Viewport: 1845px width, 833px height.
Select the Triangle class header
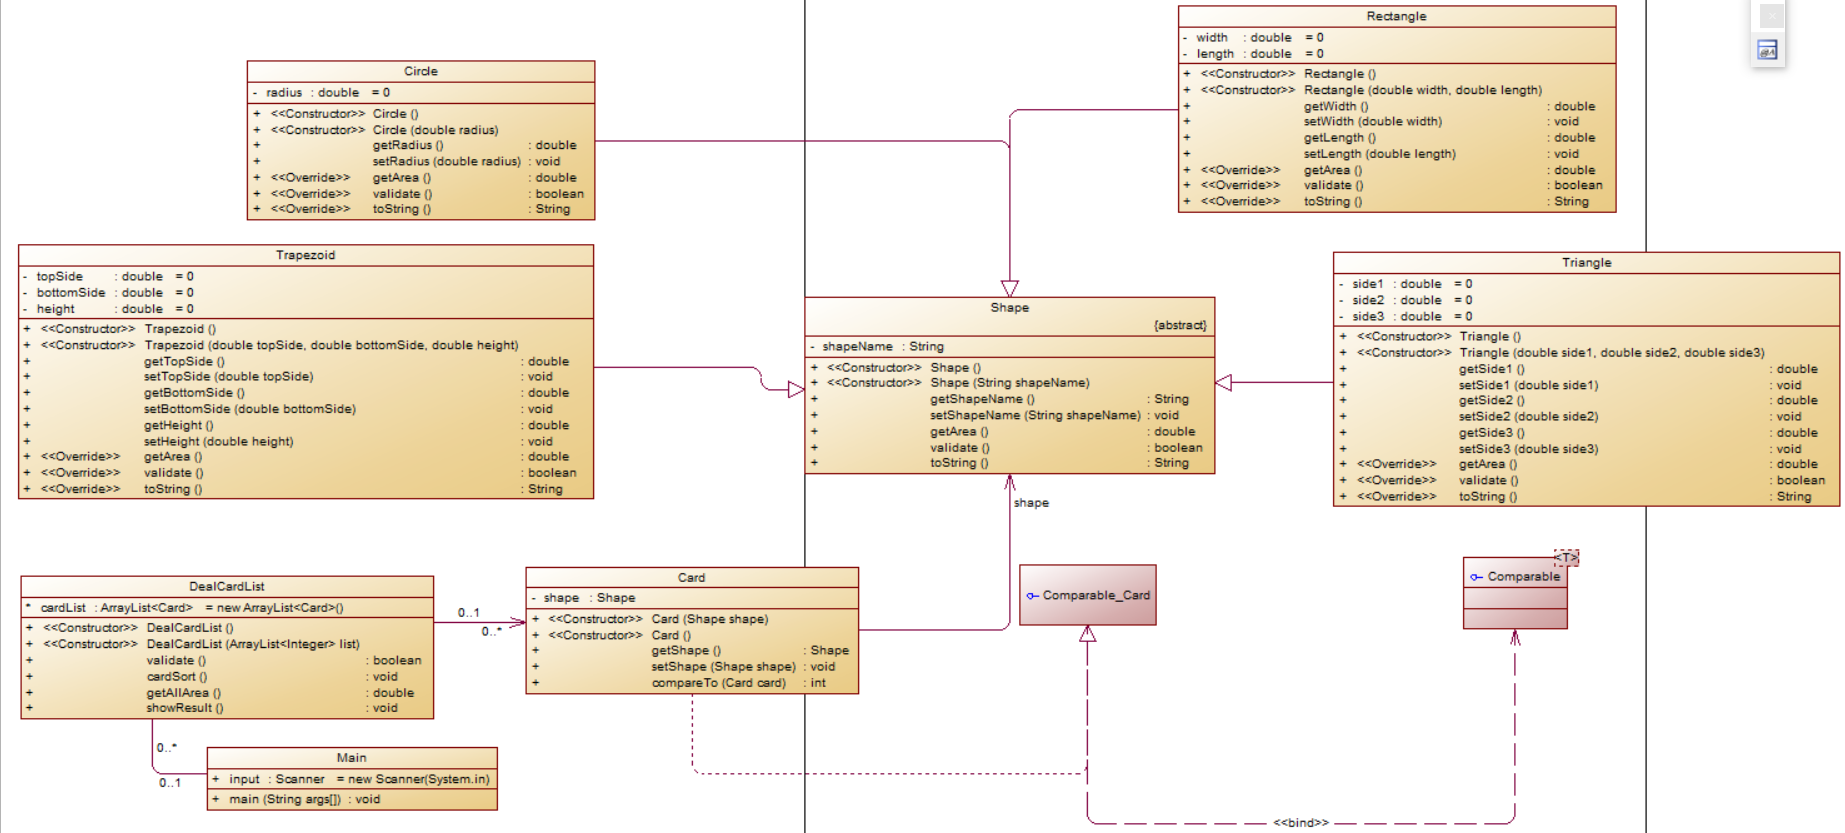pos(1586,263)
